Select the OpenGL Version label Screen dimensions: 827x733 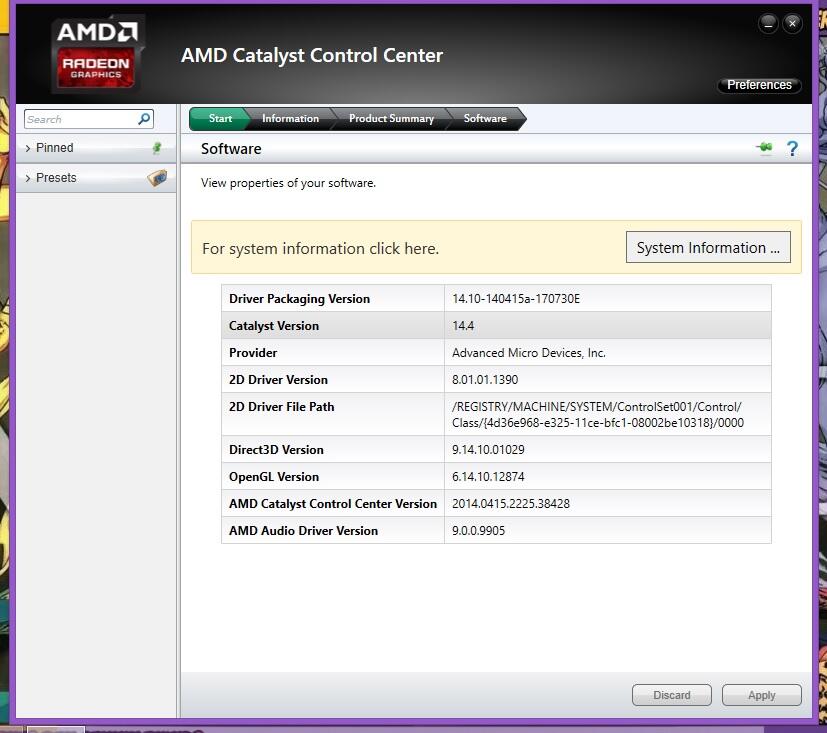[274, 477]
